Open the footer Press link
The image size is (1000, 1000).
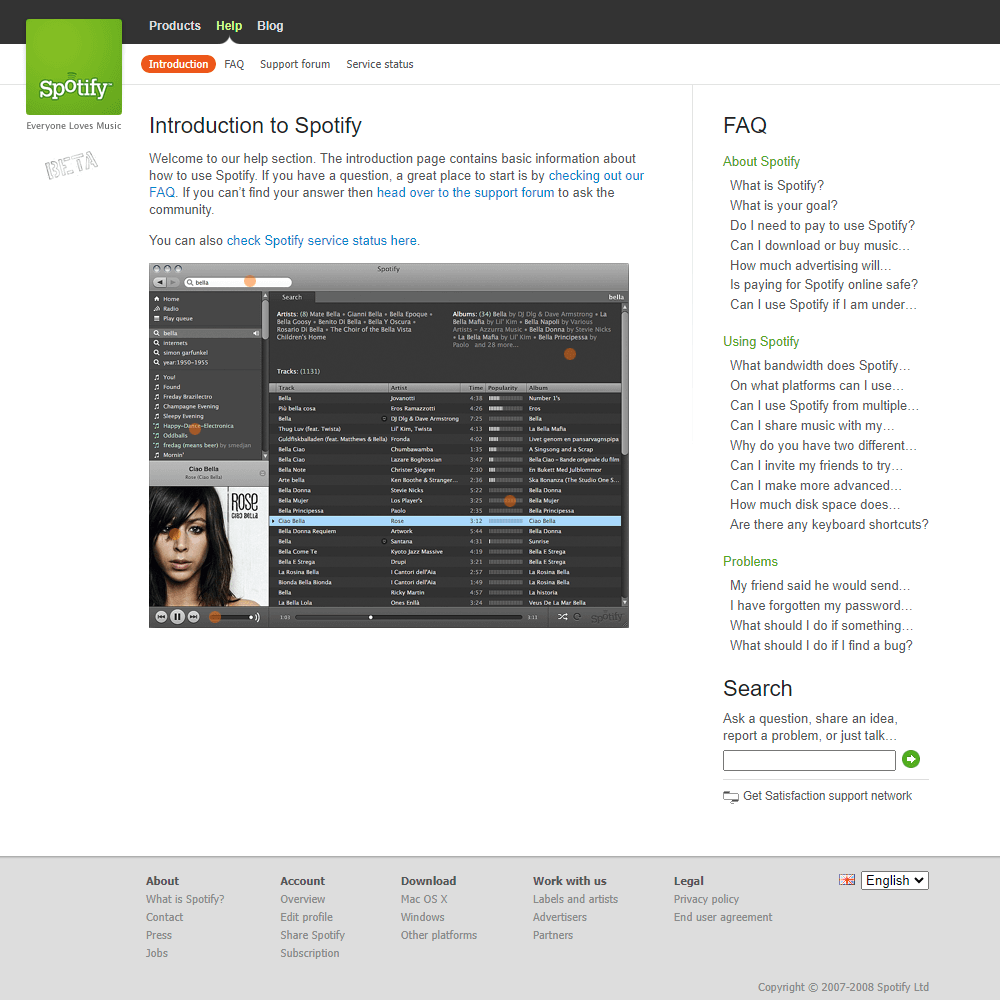point(159,935)
